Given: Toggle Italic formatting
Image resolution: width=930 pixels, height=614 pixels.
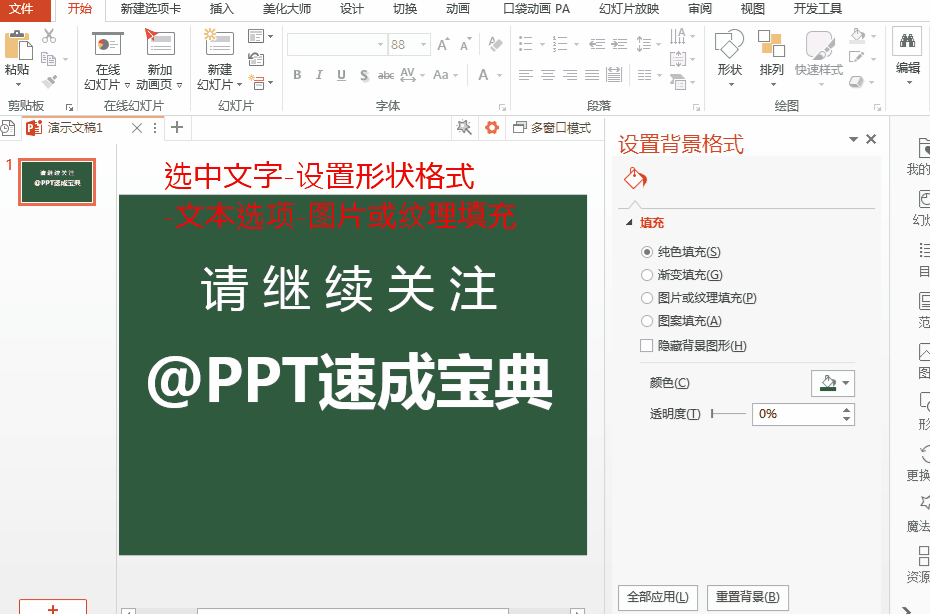Looking at the screenshot, I should 319,75.
